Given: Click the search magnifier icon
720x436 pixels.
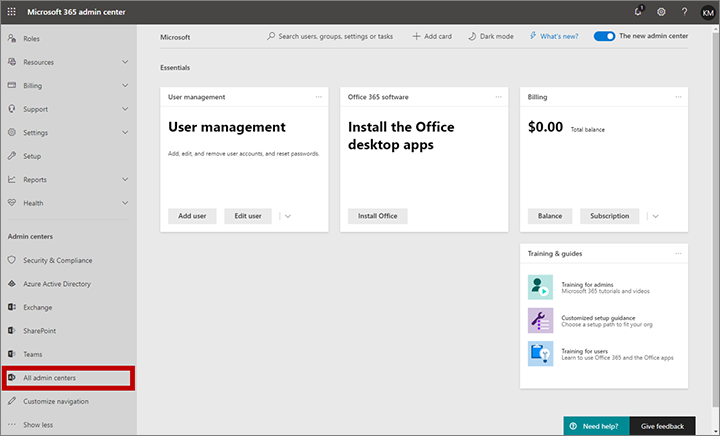Looking at the screenshot, I should [271, 36].
